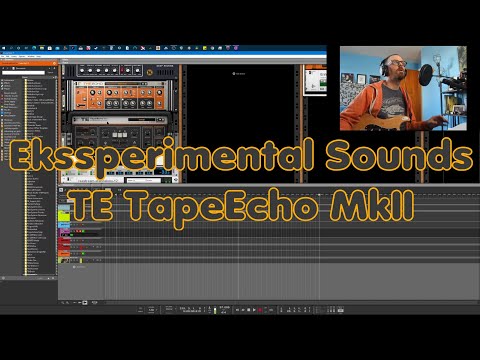Start playback with the transport Play button
480x360 pixels.
click(254, 310)
